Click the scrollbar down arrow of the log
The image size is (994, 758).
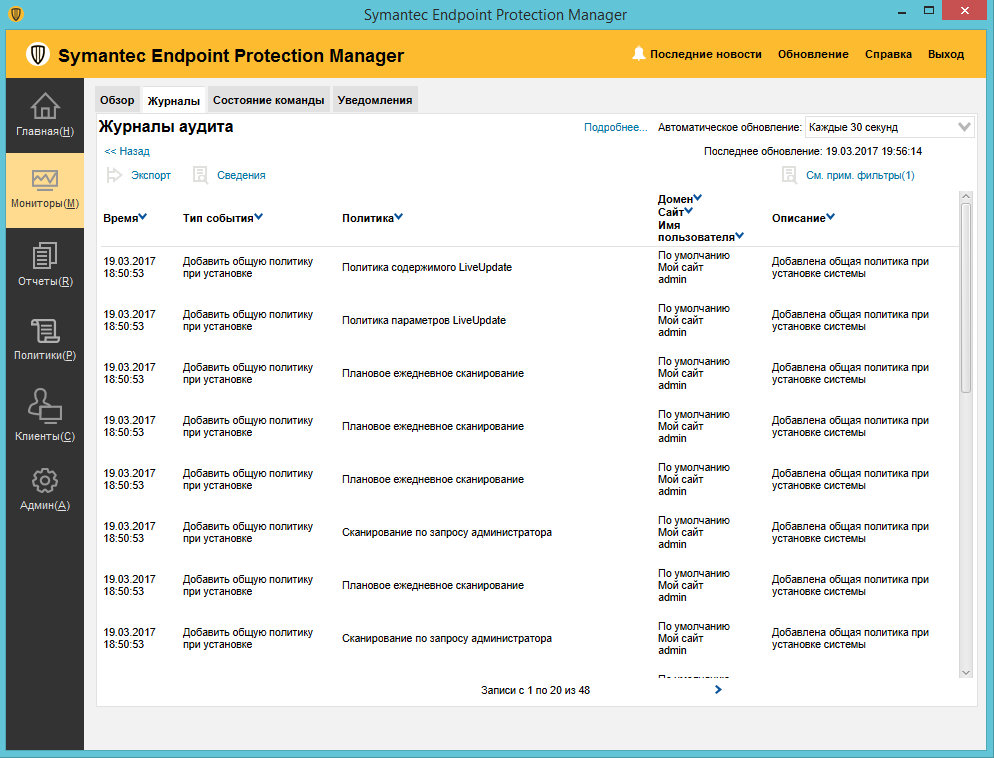[966, 672]
